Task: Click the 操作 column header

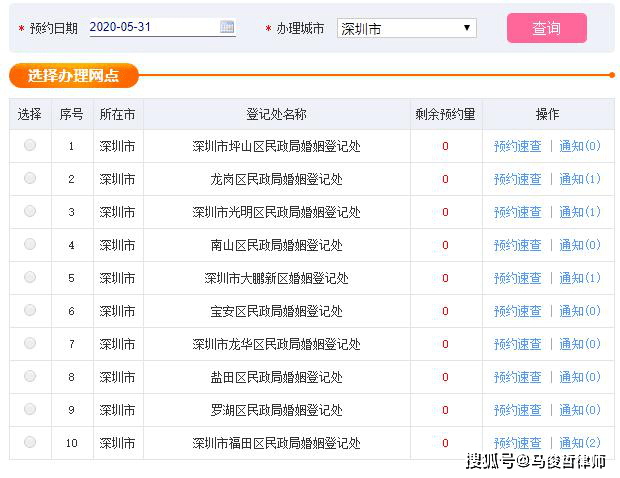Action: [x=548, y=114]
